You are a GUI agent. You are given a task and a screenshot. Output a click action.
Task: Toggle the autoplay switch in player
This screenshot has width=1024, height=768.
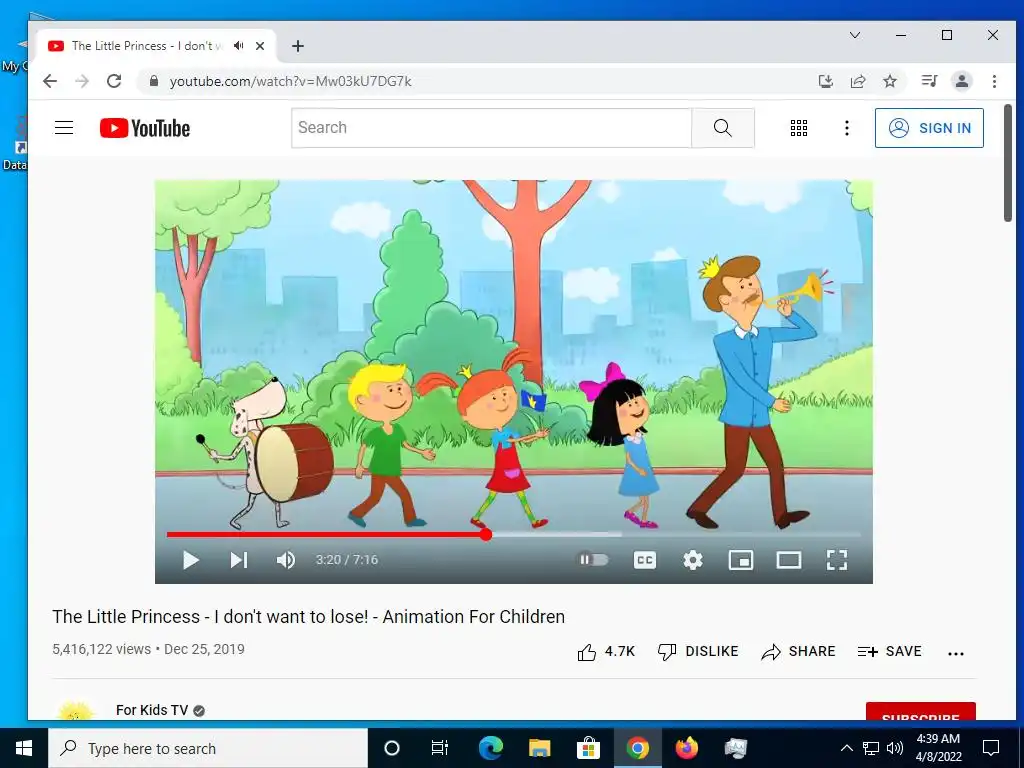(593, 560)
